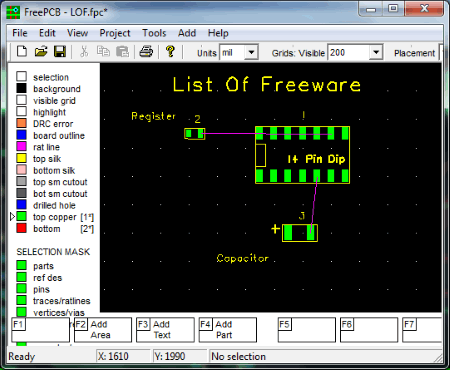Click the top sm cutout gray swatch
450x370 pixels.
click(x=22, y=181)
